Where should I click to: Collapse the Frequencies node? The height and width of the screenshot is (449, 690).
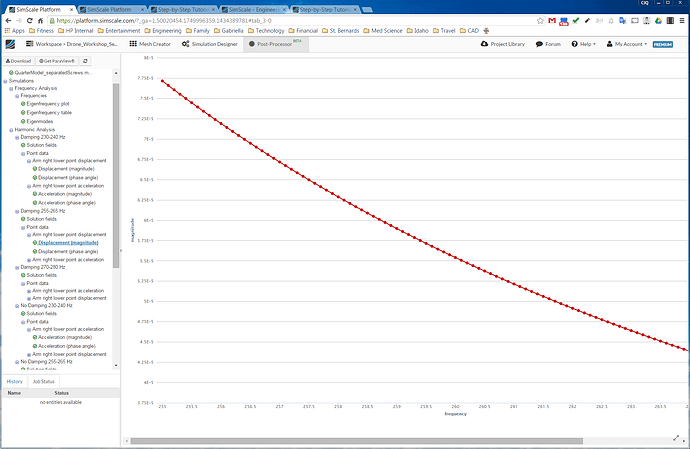tap(17, 96)
